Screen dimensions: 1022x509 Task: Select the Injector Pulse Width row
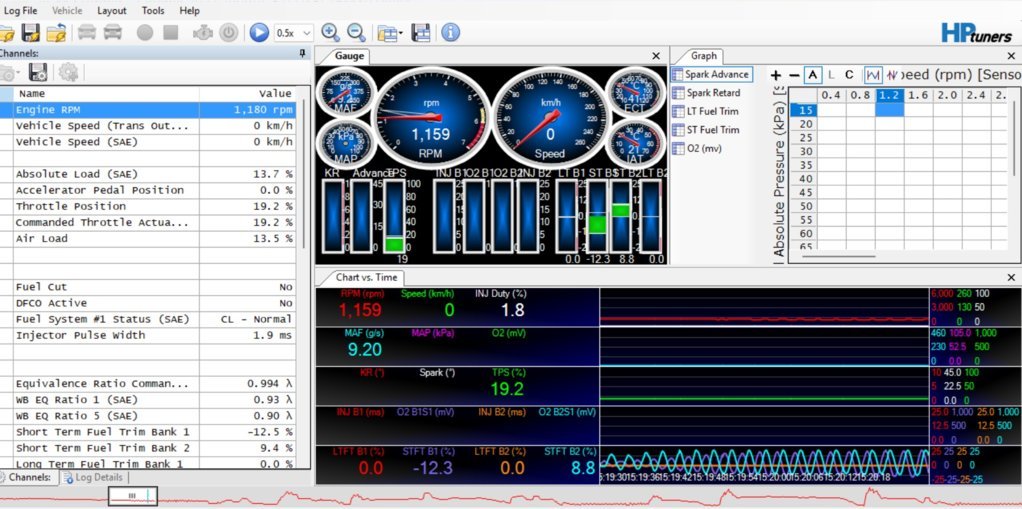point(148,335)
